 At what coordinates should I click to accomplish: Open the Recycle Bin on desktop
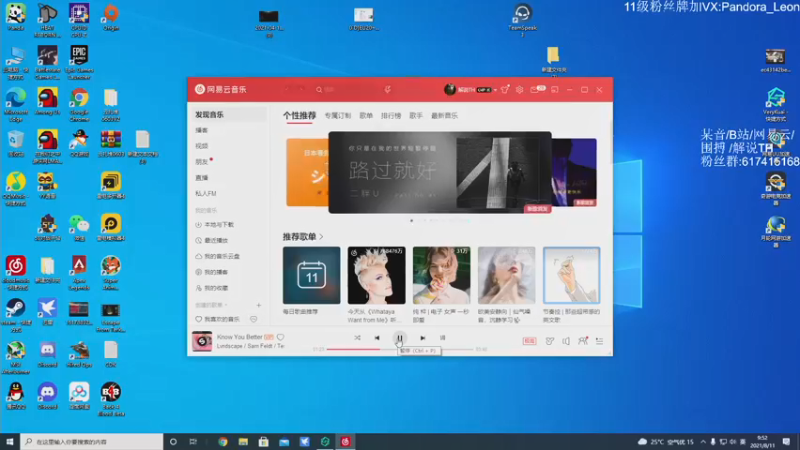(16, 143)
